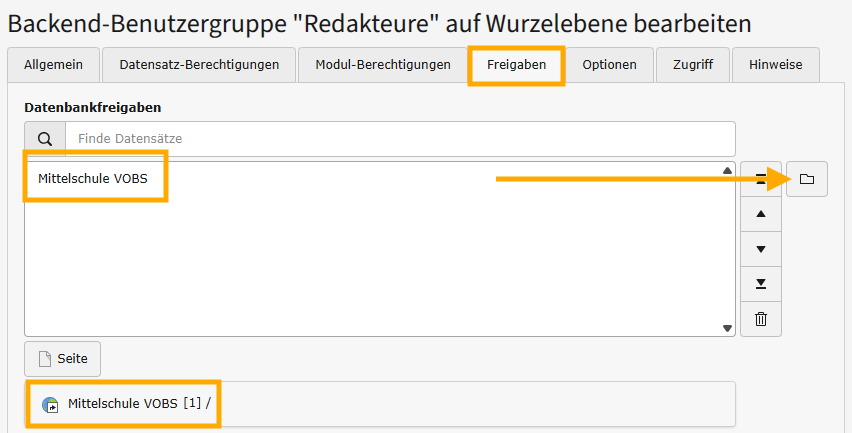The image size is (852, 433).
Task: Switch to the Zugriff tab
Action: 693,65
